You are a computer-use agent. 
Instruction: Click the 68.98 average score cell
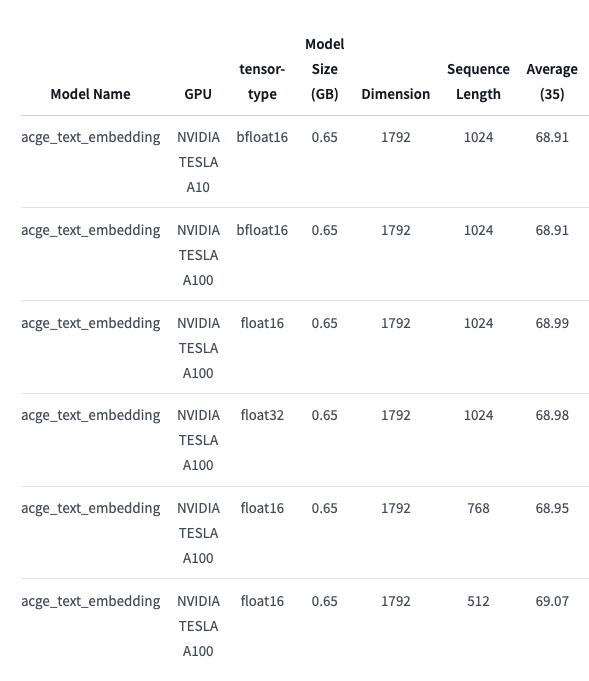click(x=552, y=415)
